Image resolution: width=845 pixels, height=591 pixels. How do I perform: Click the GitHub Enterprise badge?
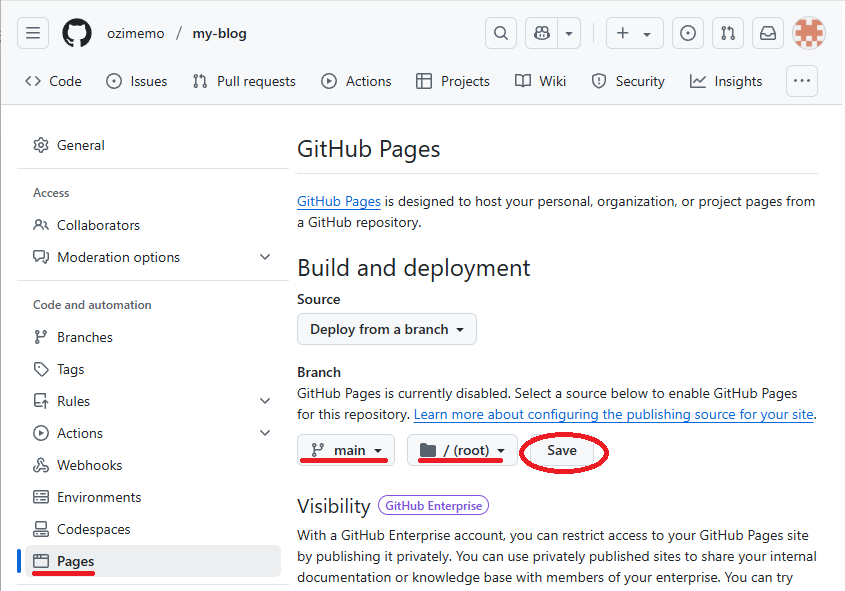[433, 506]
